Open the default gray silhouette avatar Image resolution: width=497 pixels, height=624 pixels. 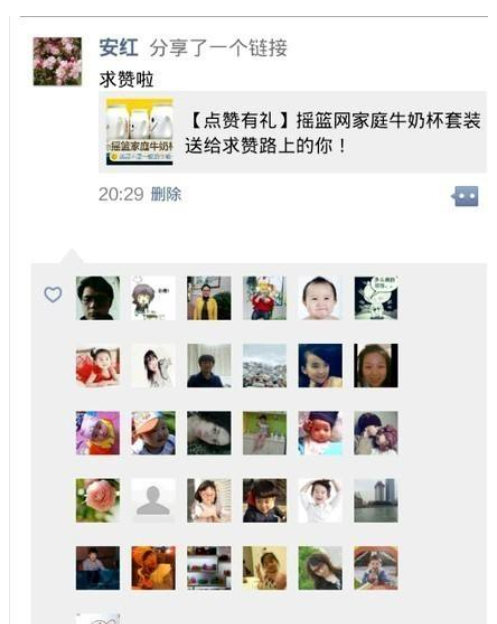pyautogui.click(x=153, y=501)
